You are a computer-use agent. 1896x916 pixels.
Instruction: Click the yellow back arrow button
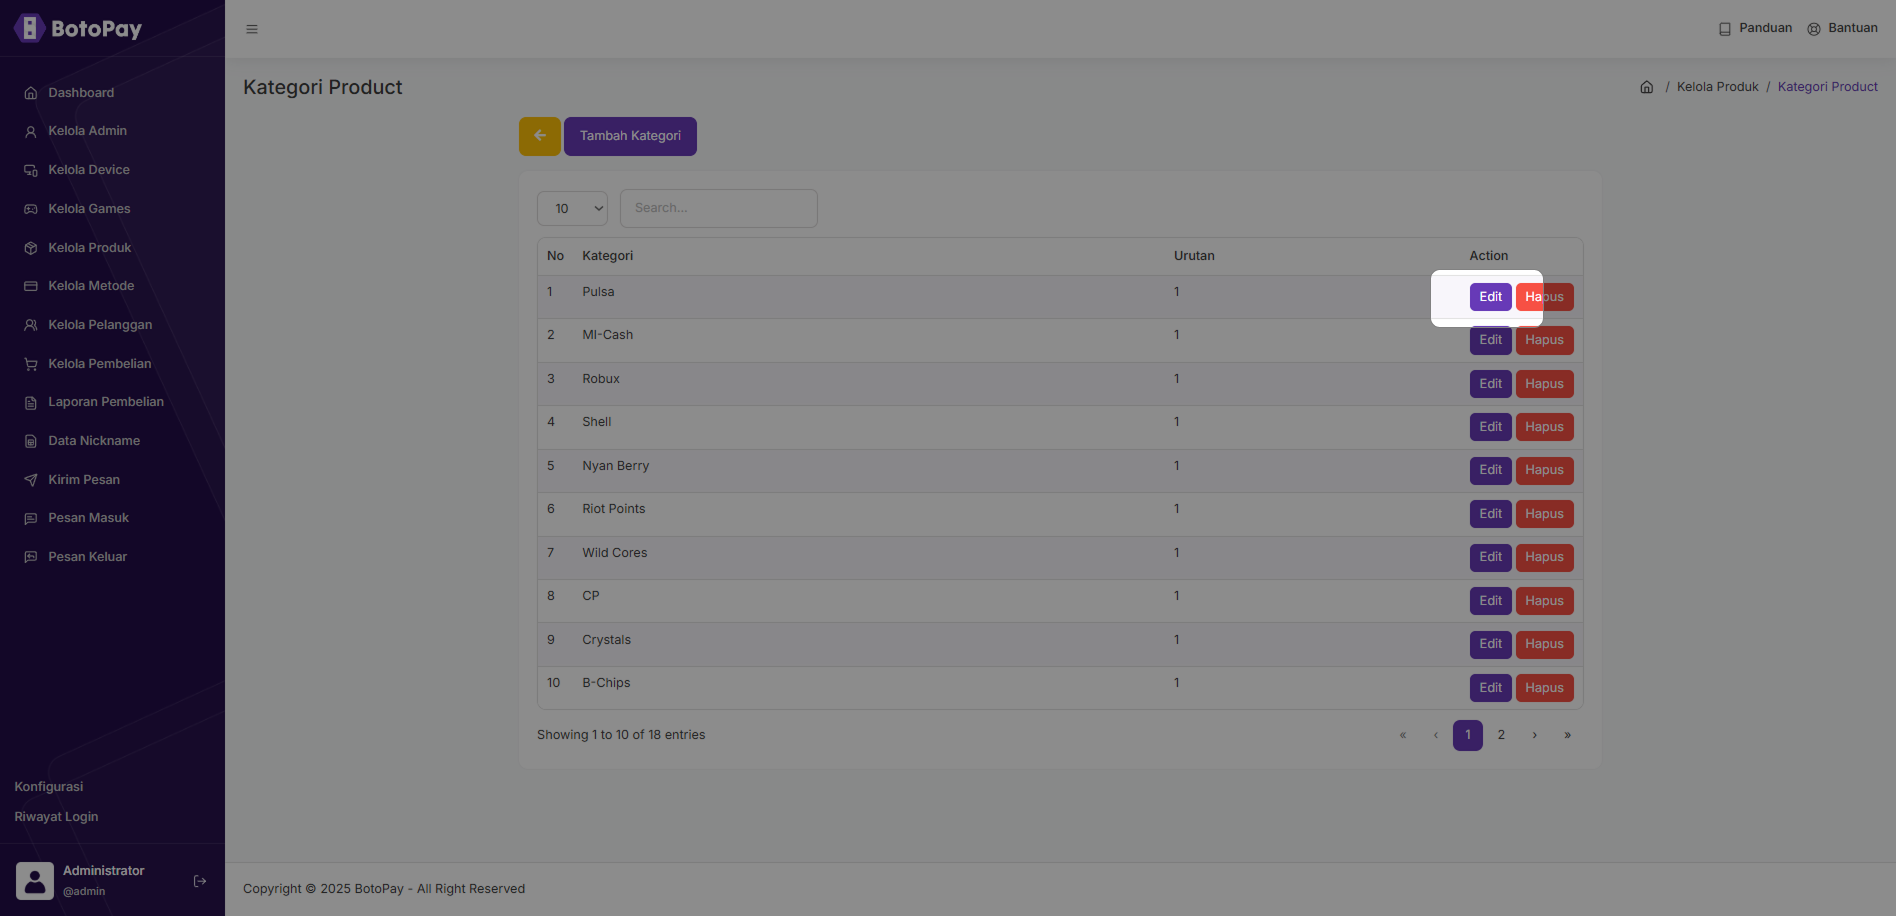[540, 136]
